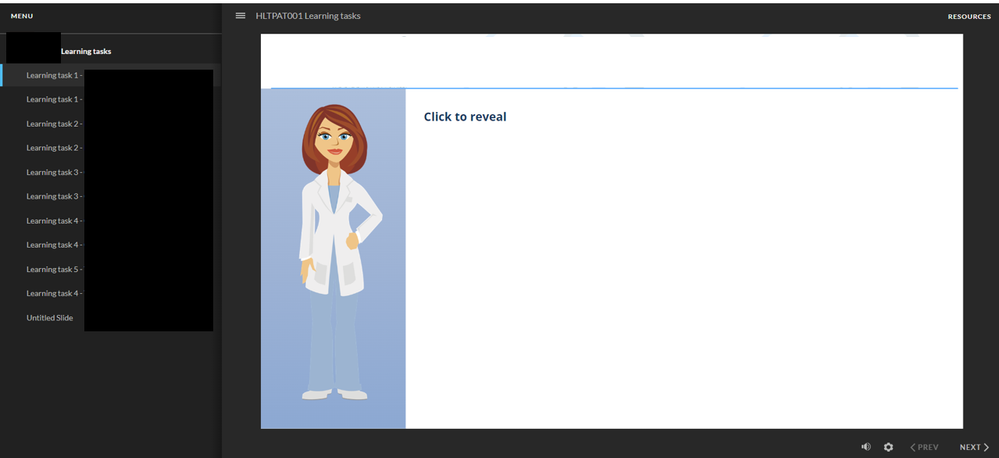Mute audio using the speaker icon

(866, 447)
